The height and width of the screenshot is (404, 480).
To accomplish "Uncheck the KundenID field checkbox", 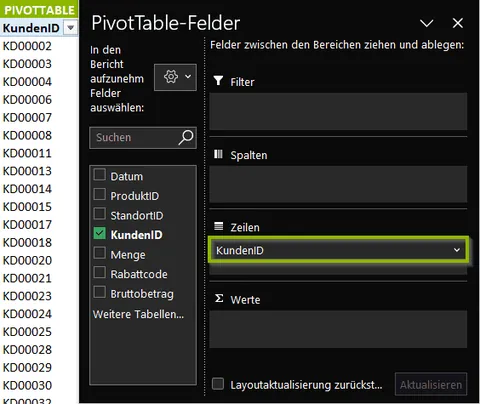I will tap(100, 233).
